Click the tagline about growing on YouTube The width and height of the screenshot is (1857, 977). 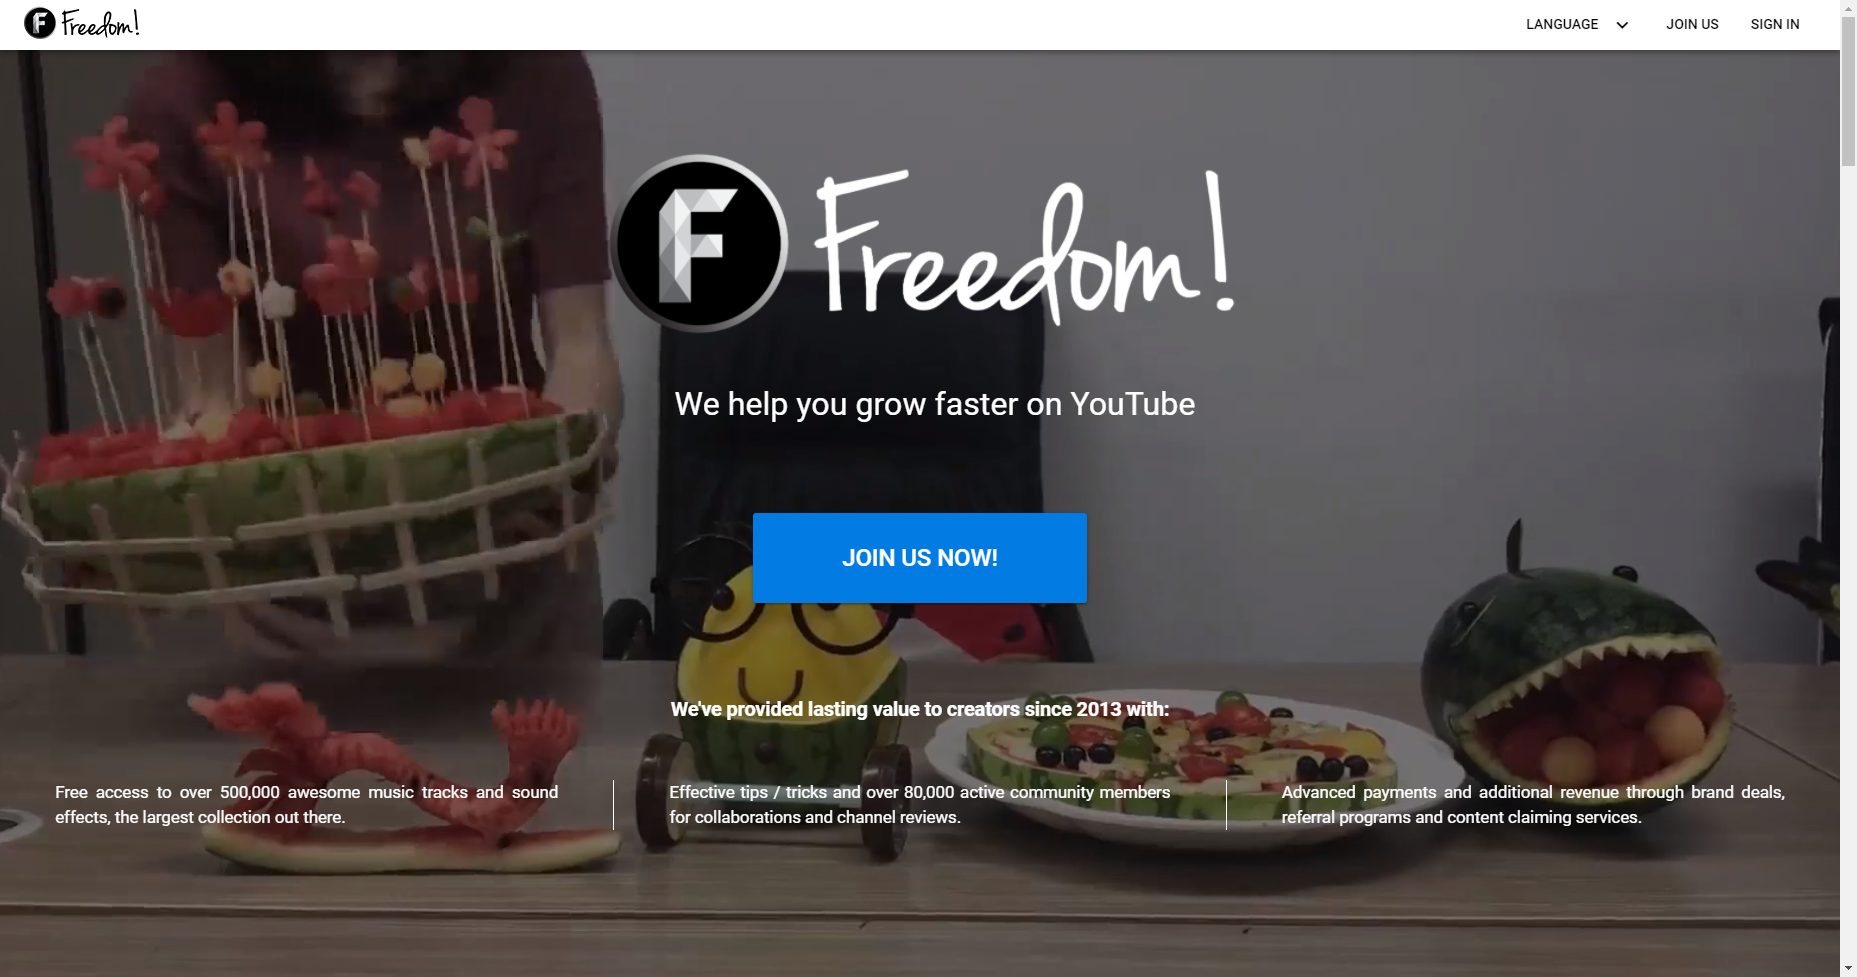(935, 404)
